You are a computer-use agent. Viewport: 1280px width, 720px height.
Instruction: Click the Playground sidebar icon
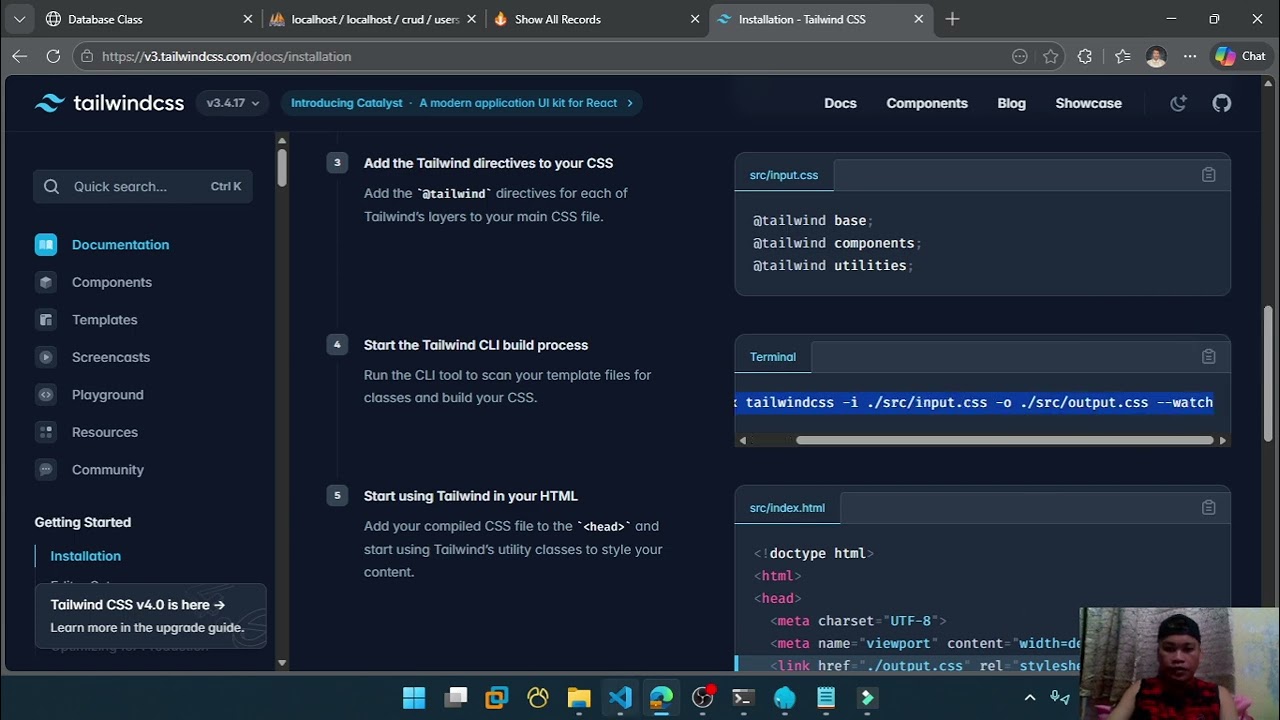point(46,395)
